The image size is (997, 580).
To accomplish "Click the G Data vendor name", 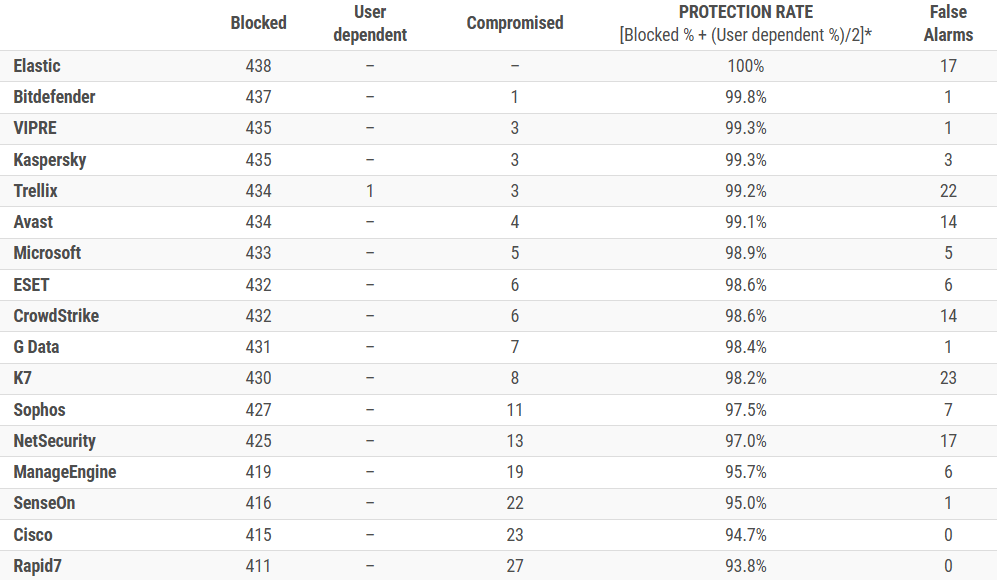I will click(x=36, y=347).
